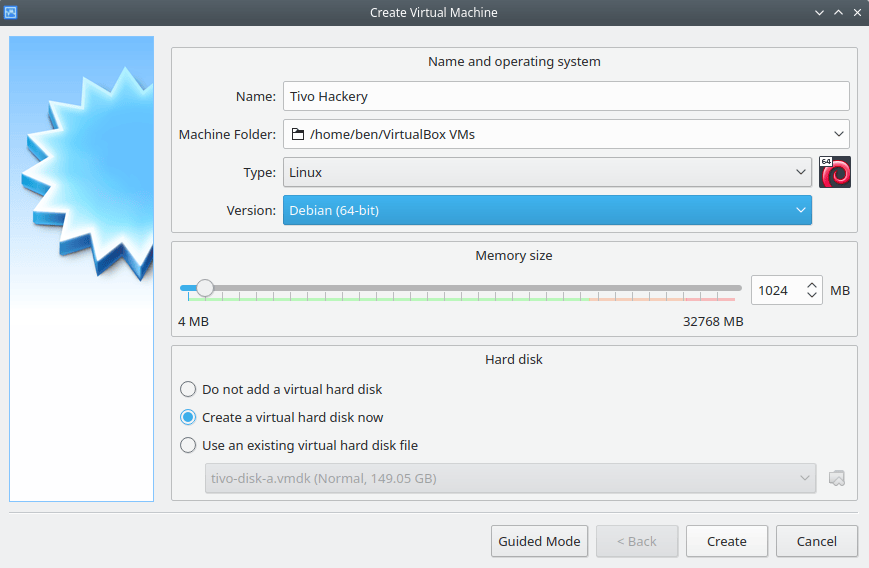This screenshot has width=869, height=568.
Task: Open the tivo-disk-a.vmdk disk selector
Action: (510, 478)
